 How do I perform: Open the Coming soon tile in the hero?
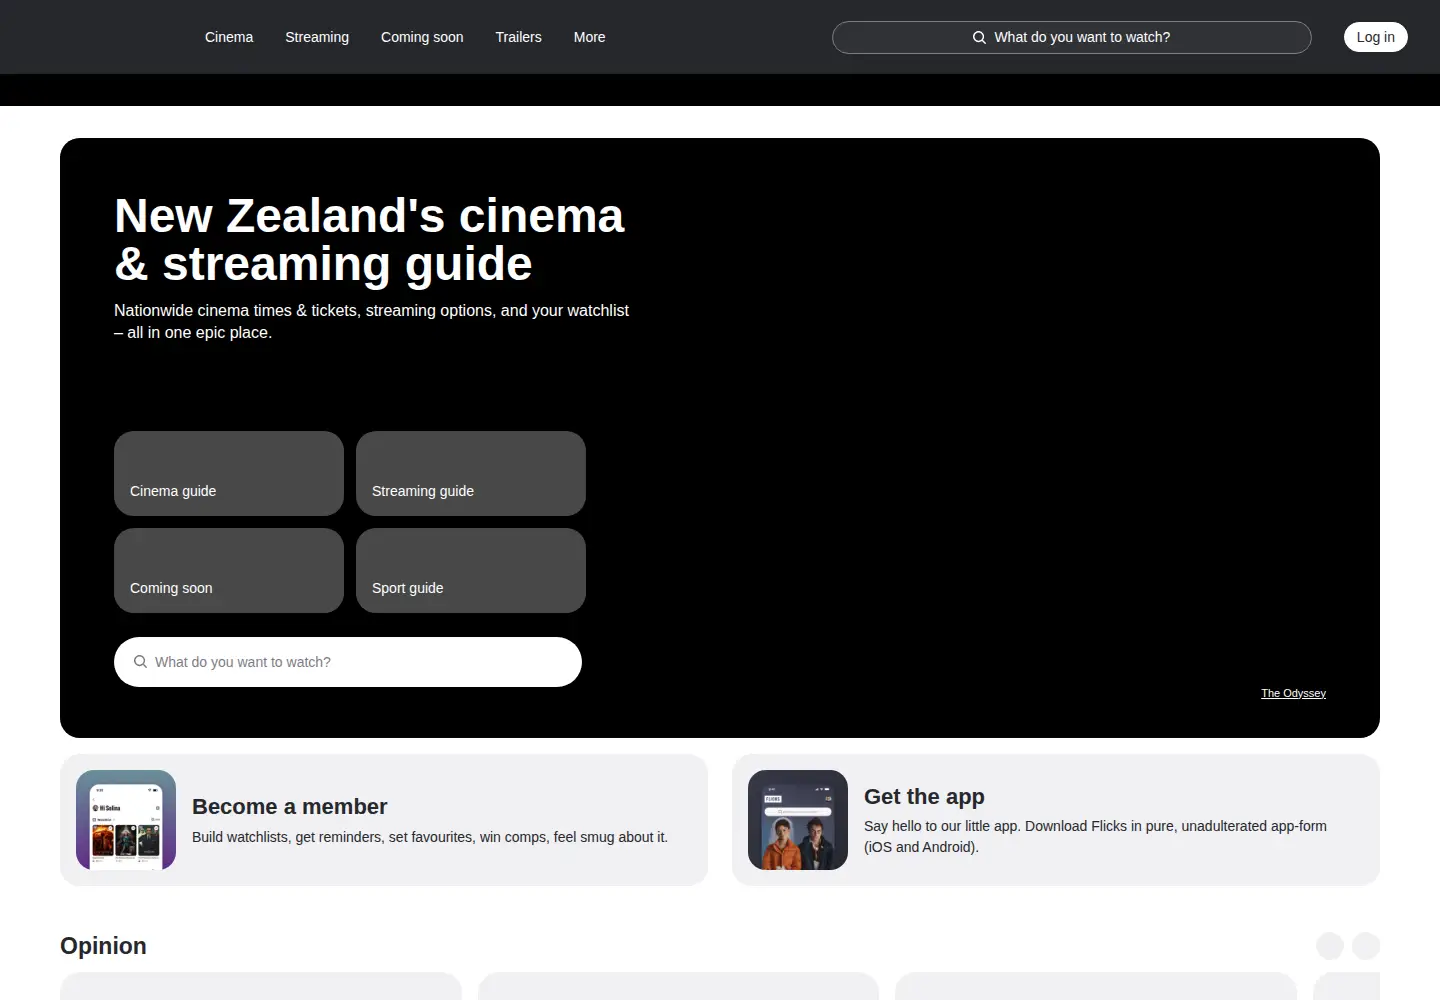(229, 570)
